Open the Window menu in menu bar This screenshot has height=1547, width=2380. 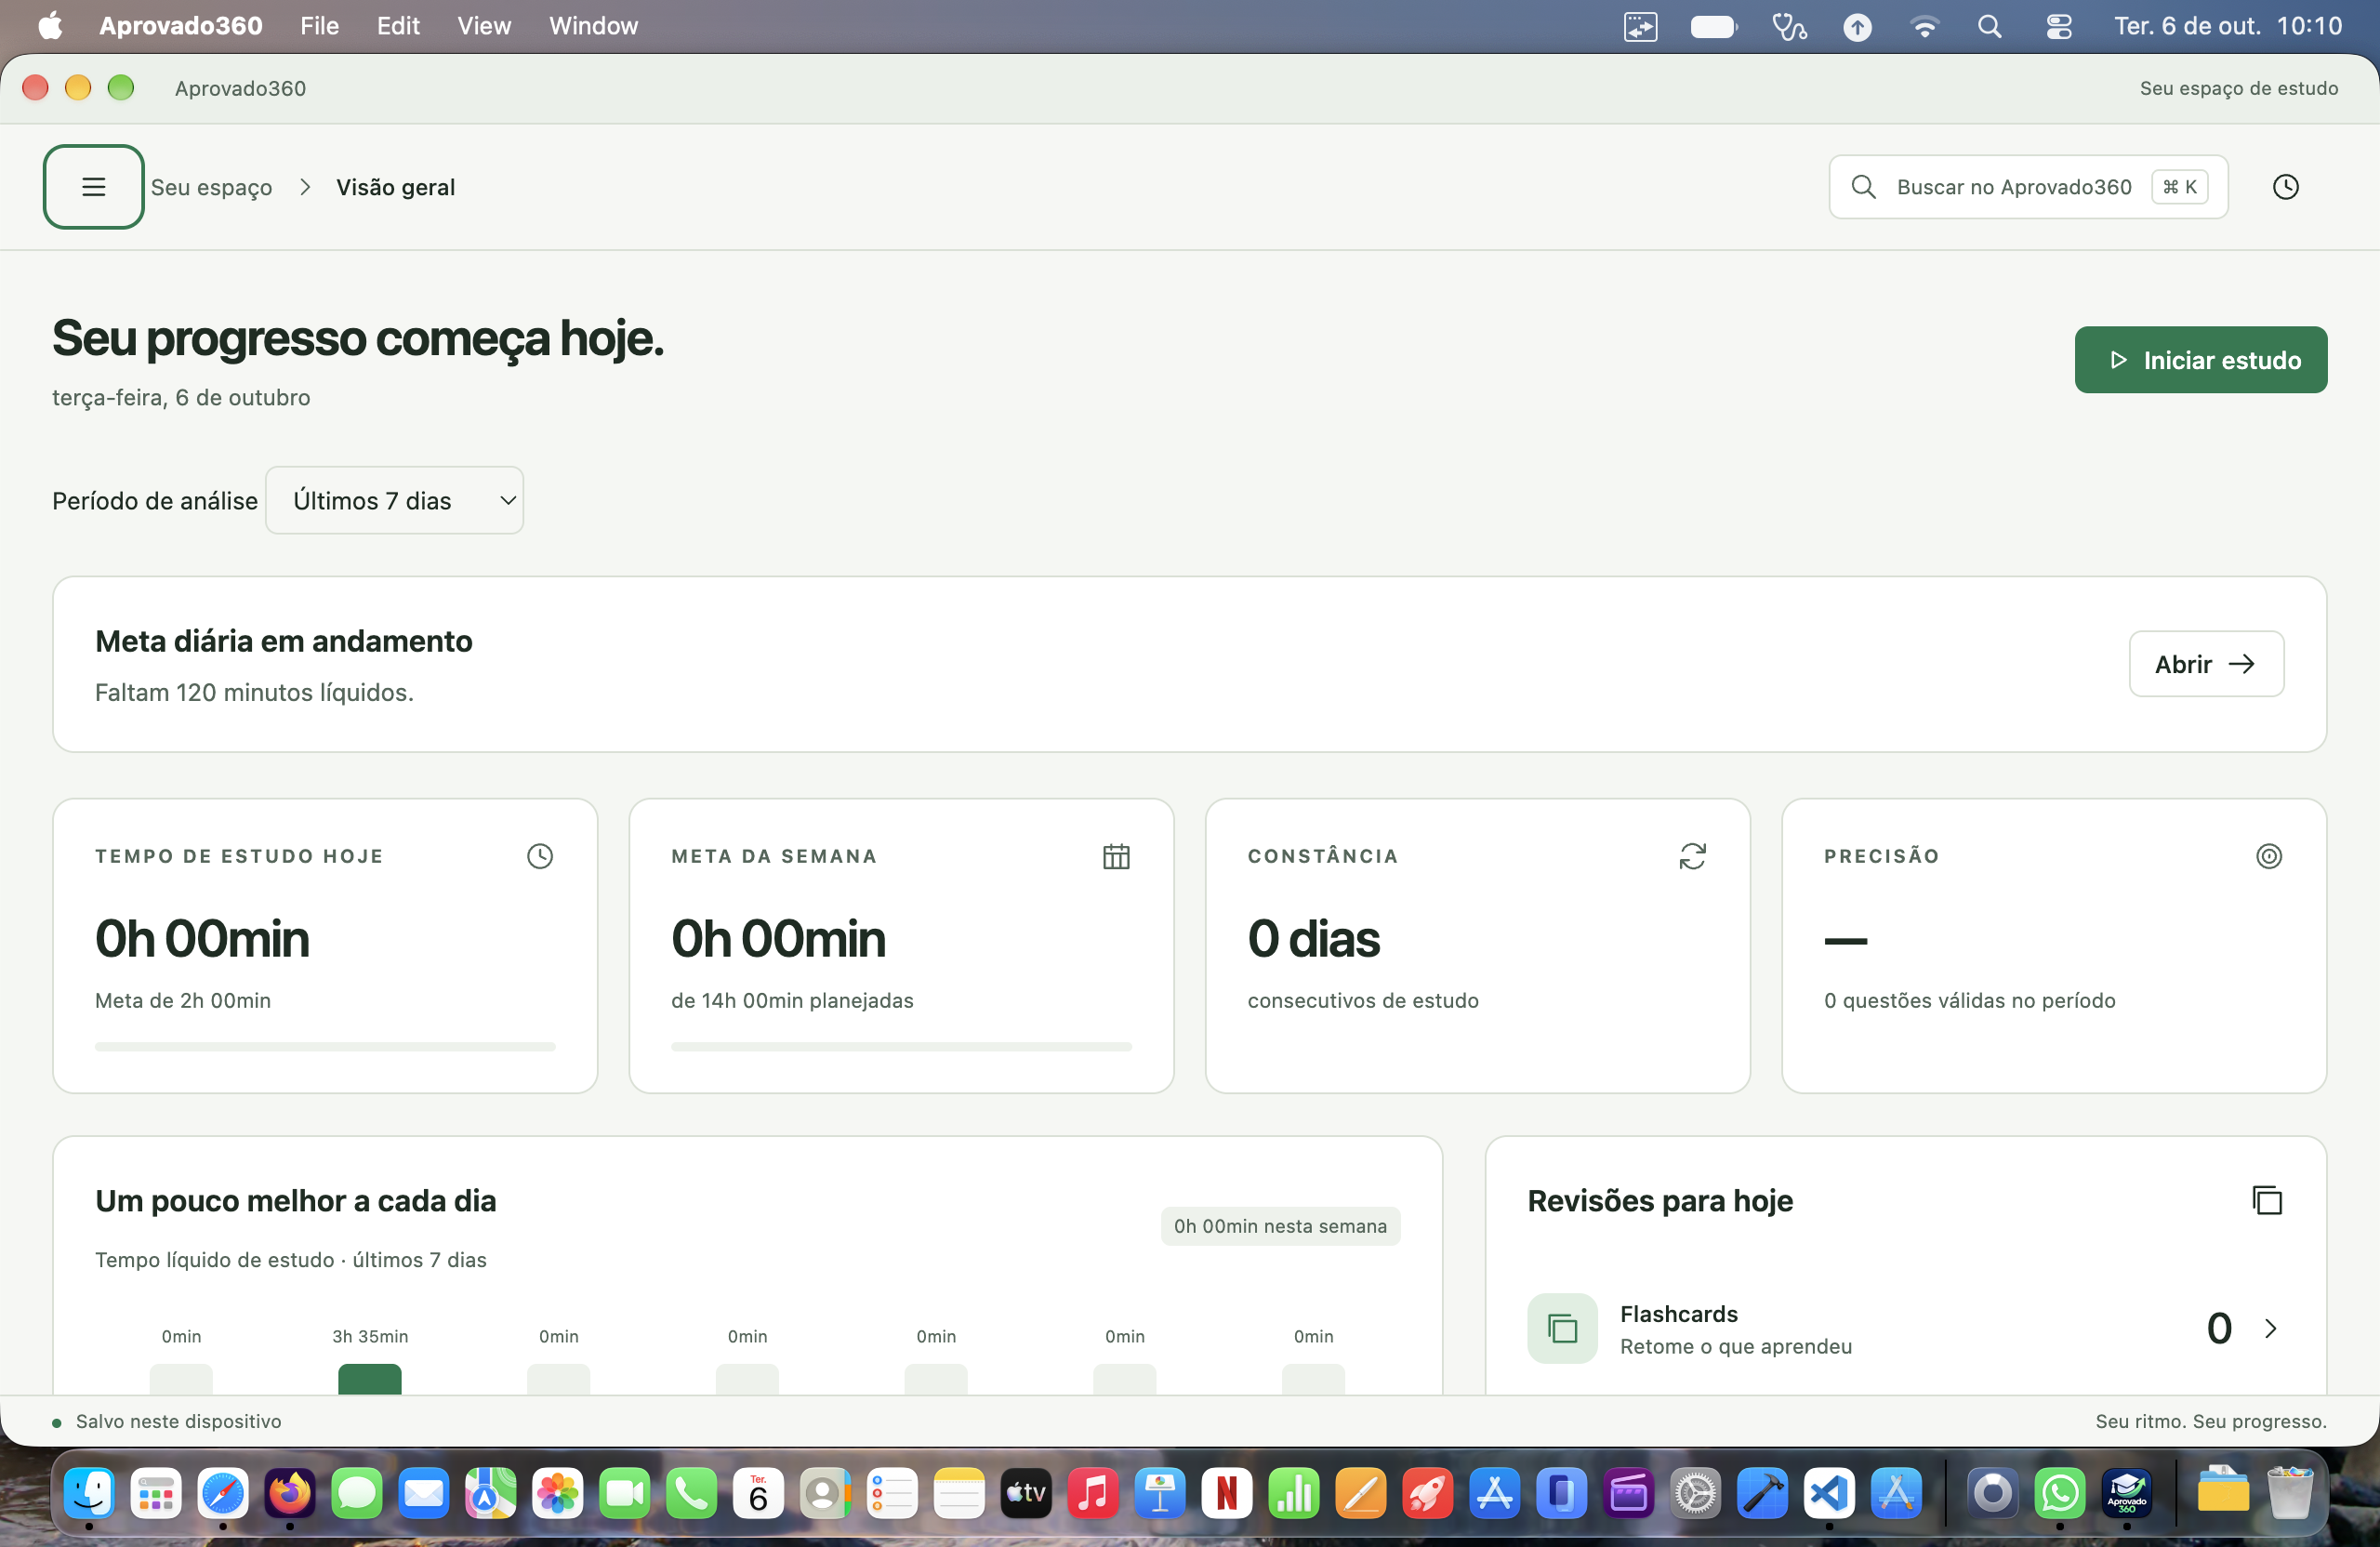tap(593, 26)
